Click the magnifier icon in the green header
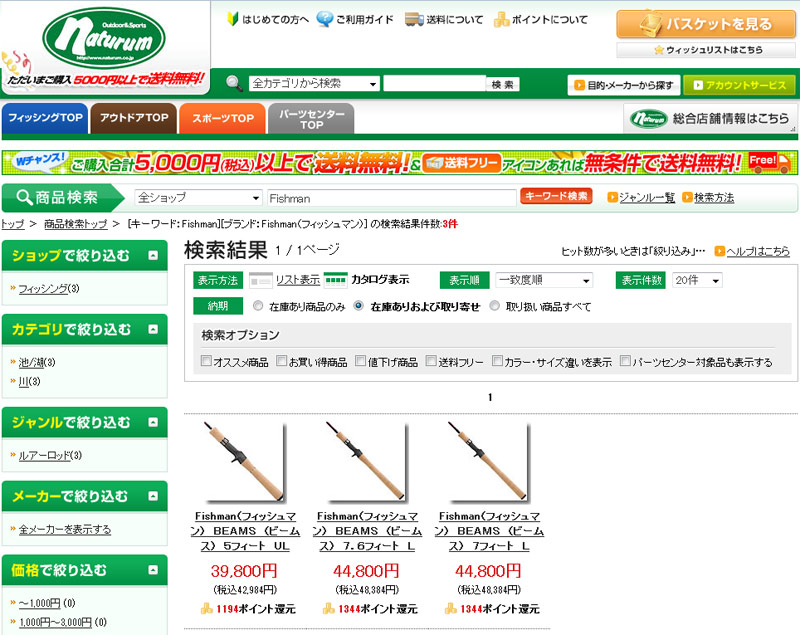The height and width of the screenshot is (635, 800). [234, 83]
